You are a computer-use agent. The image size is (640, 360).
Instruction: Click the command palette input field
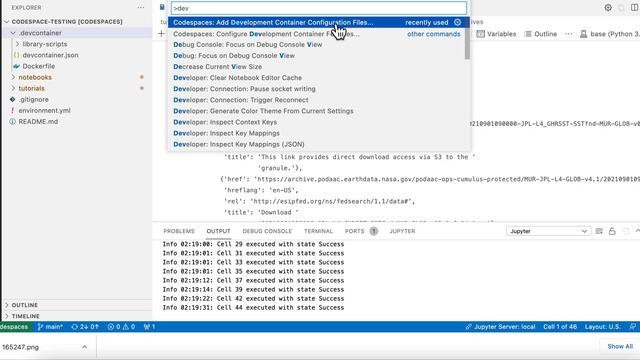click(319, 8)
